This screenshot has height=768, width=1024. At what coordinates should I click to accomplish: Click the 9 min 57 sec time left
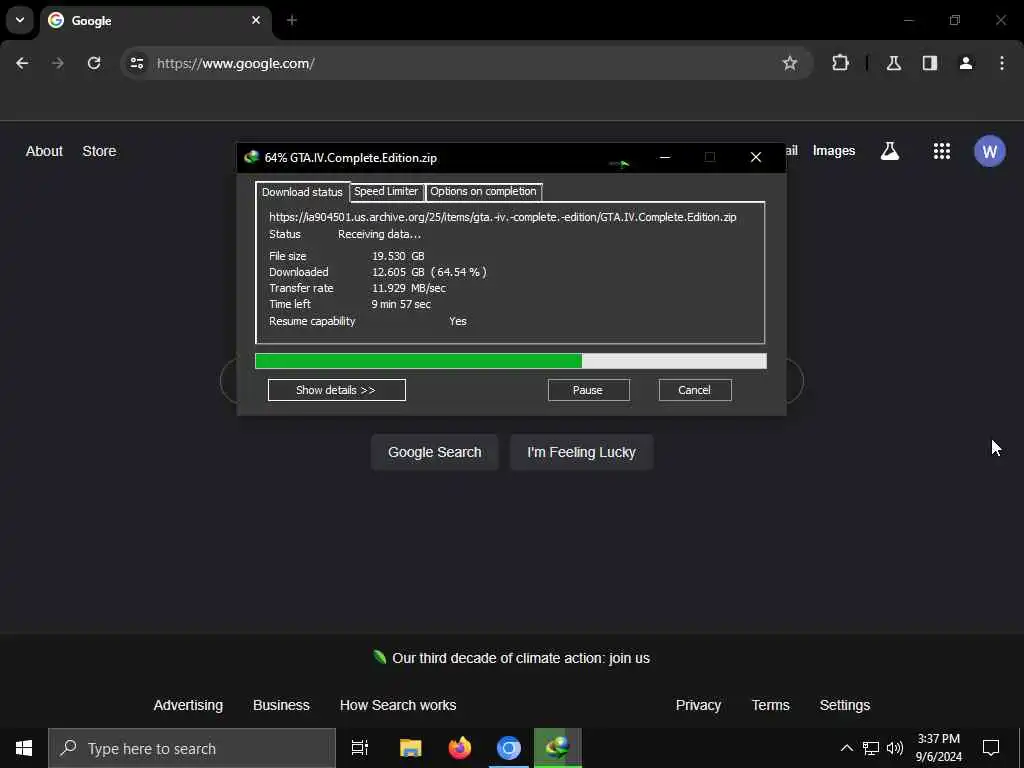click(401, 304)
